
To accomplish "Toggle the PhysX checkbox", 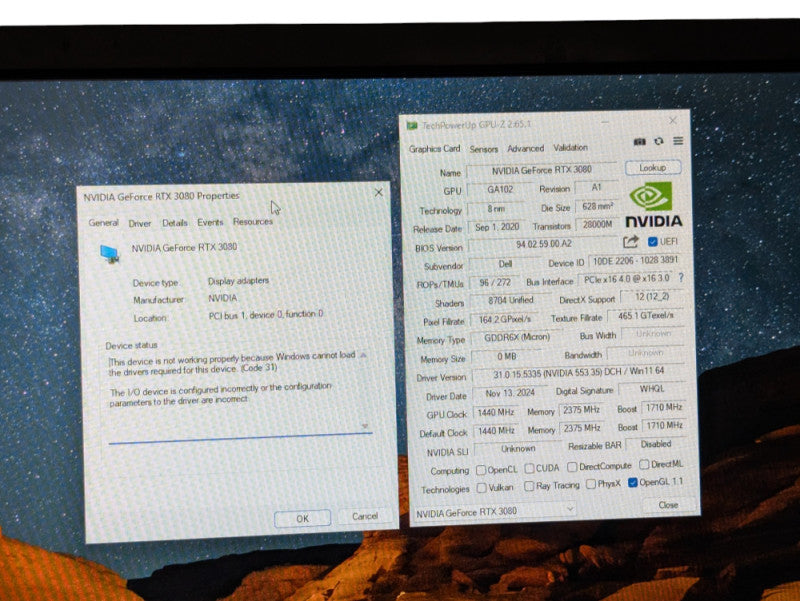I will 591,484.
